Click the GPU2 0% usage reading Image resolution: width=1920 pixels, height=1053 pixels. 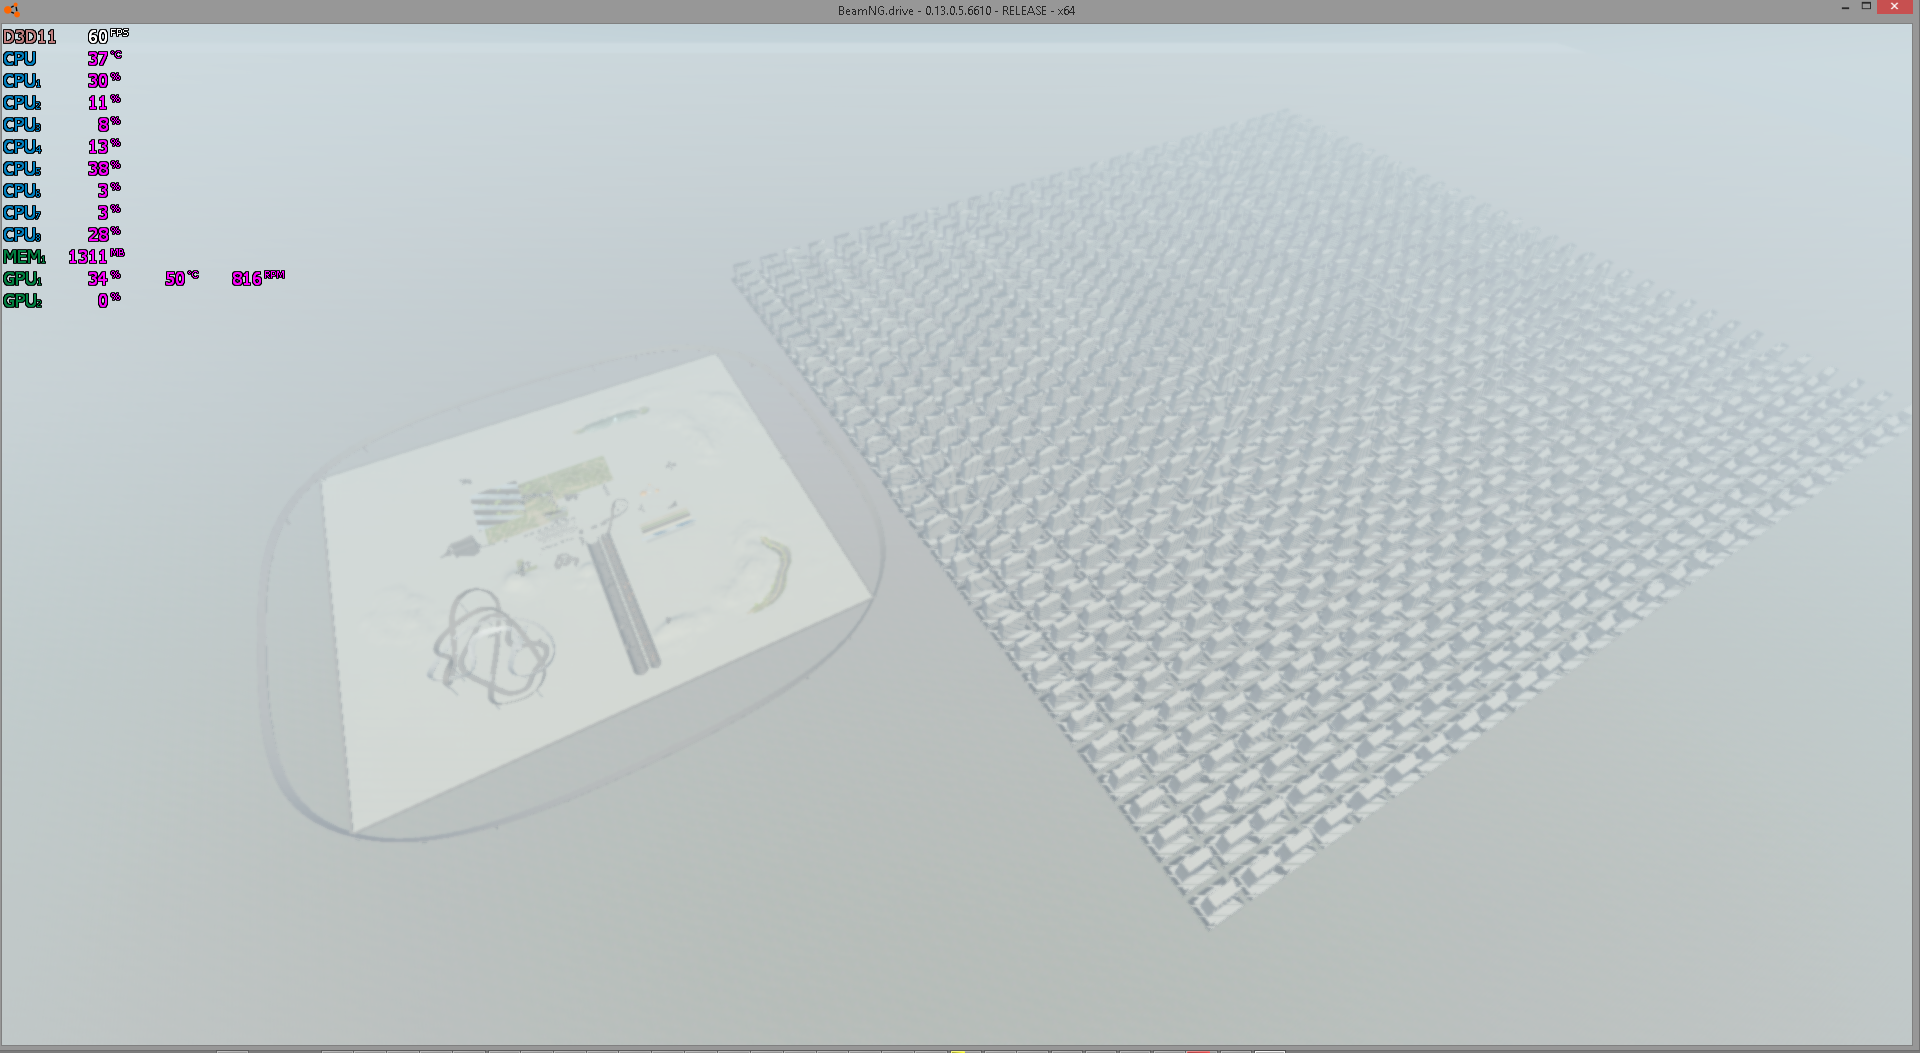point(108,300)
